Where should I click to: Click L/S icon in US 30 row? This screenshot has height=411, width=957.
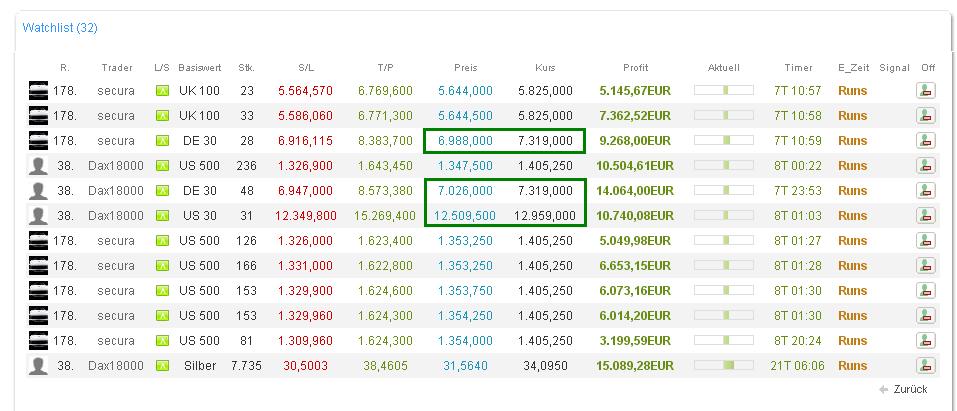tap(162, 216)
